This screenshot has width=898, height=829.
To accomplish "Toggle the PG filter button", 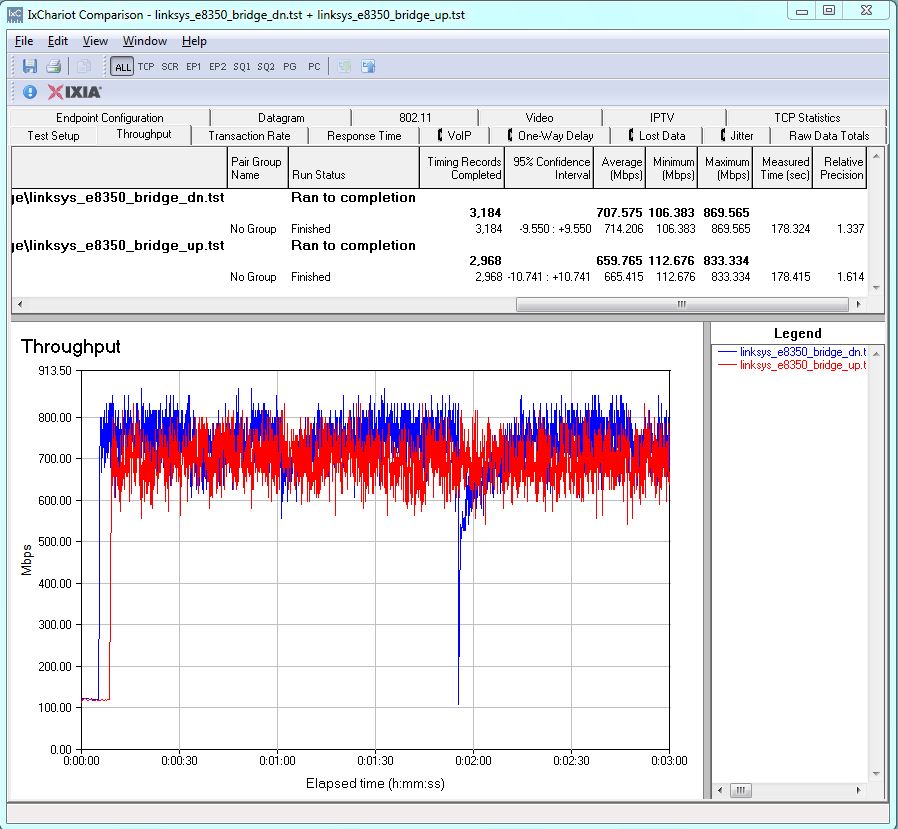I will pyautogui.click(x=290, y=66).
